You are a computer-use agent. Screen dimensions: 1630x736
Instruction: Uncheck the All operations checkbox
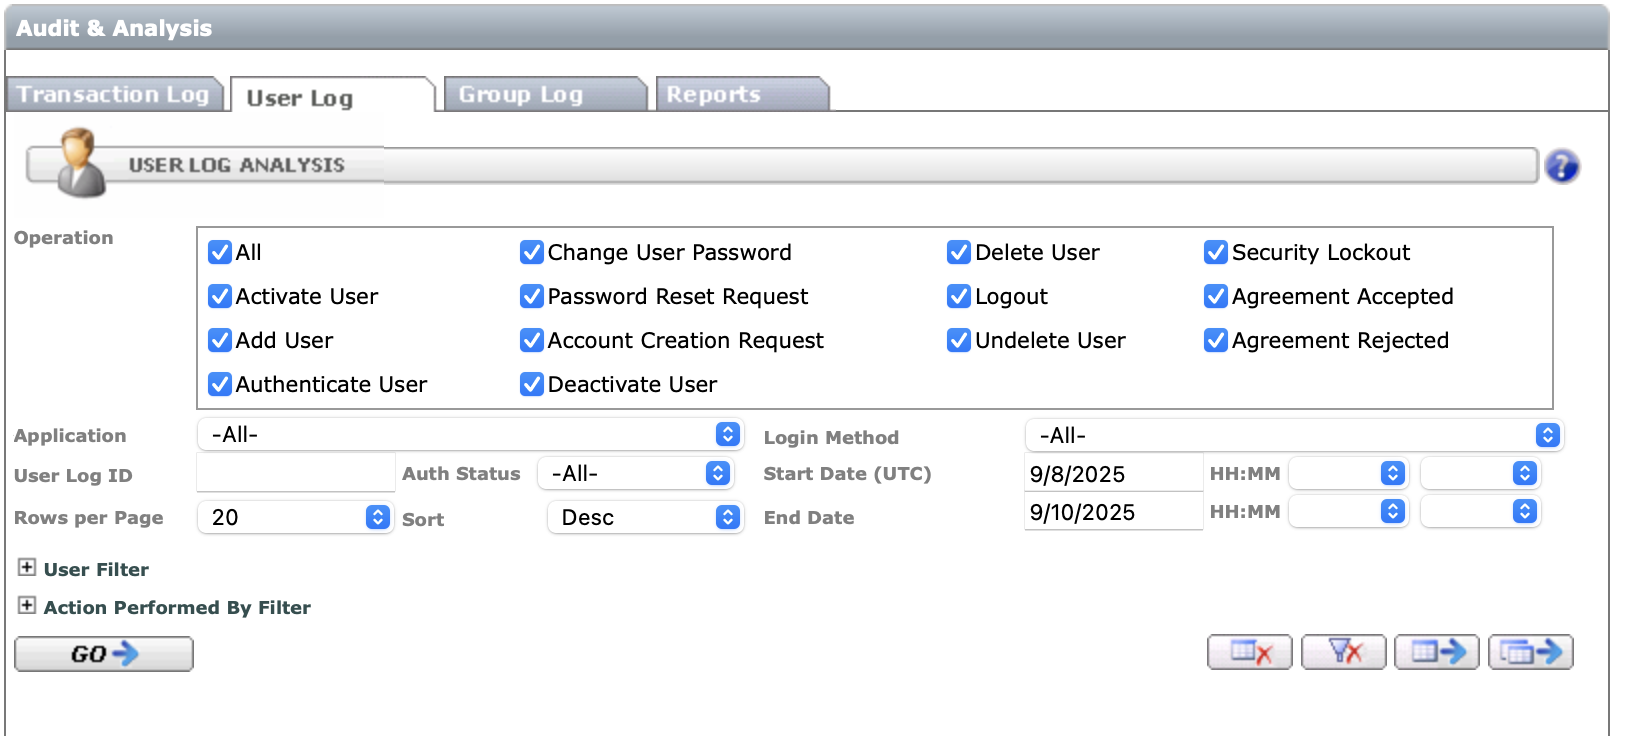coord(220,253)
